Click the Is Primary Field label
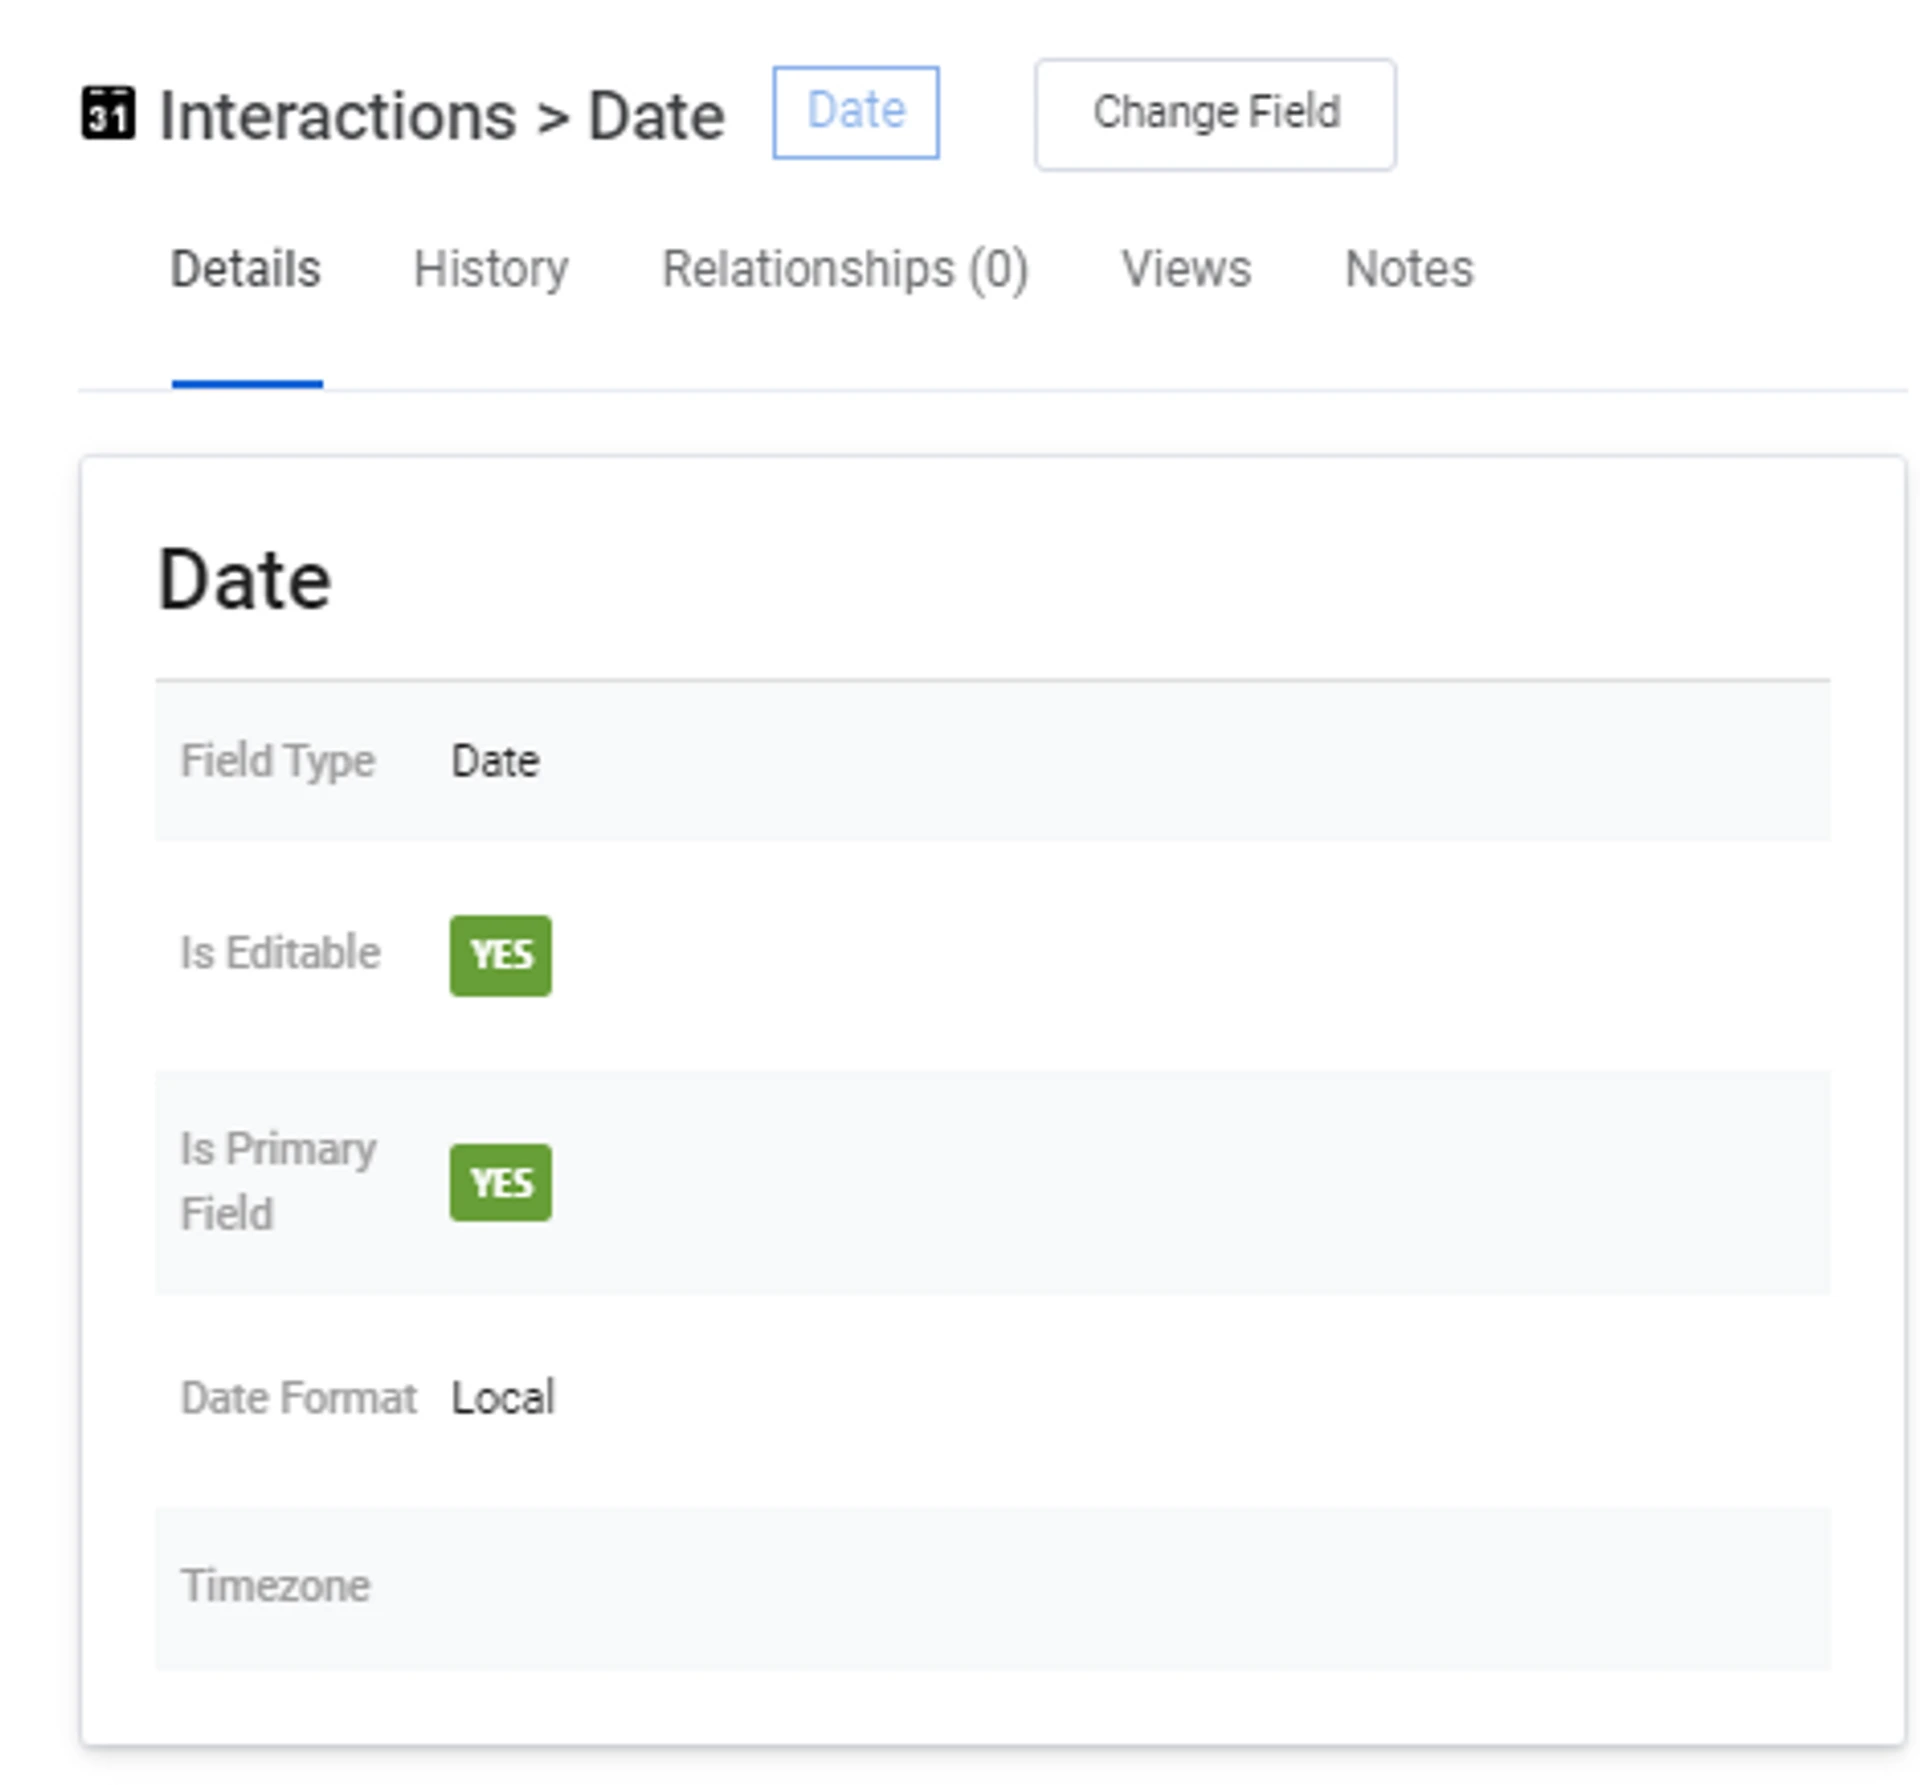 (278, 1181)
